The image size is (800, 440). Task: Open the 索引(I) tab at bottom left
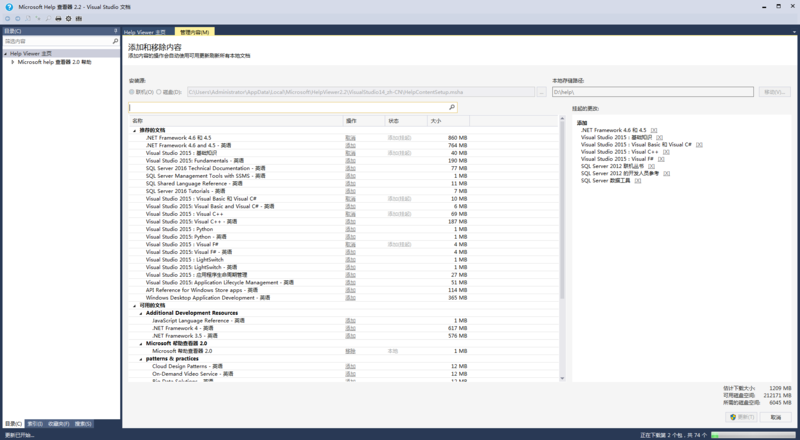coord(35,424)
